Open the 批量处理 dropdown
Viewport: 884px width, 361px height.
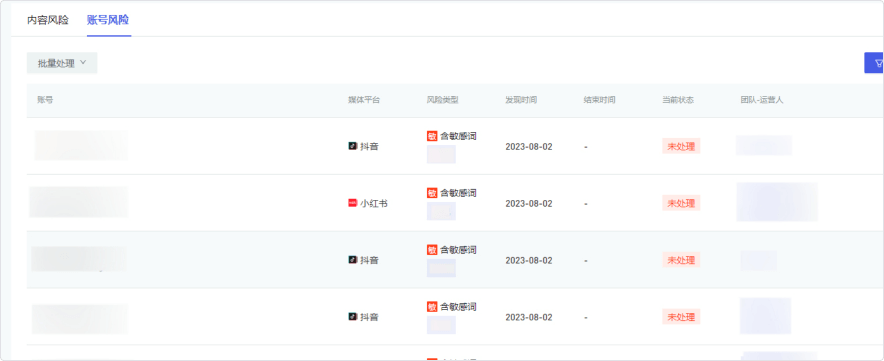pos(62,63)
